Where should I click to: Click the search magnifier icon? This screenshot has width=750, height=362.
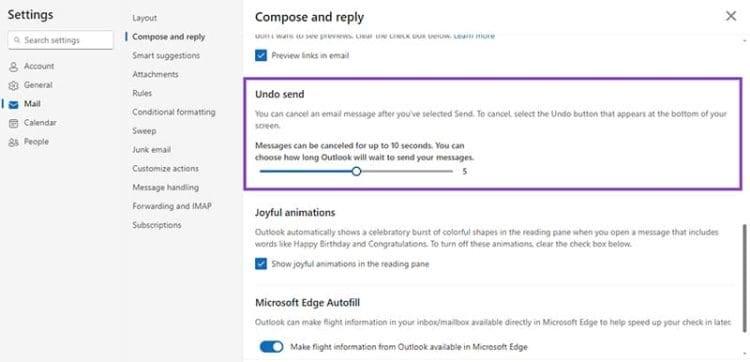[x=17, y=41]
